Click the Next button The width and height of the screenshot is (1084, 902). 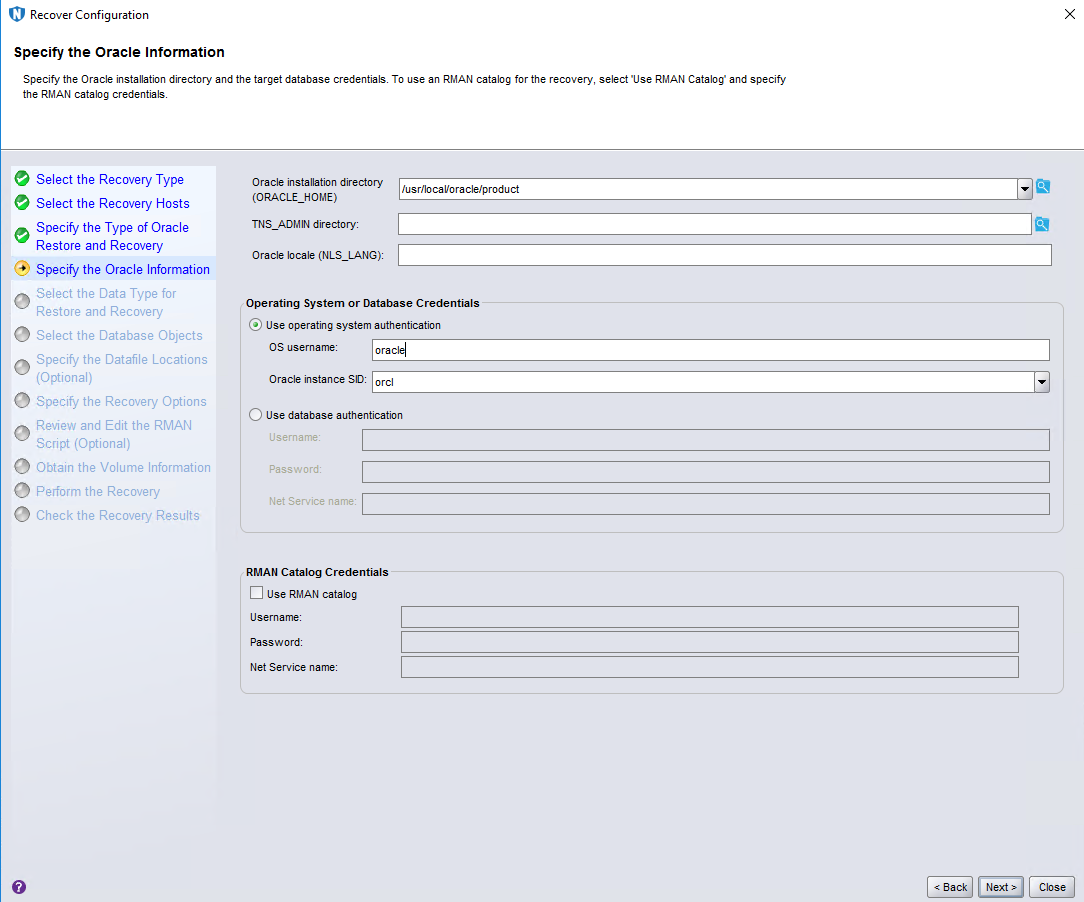tap(1000, 887)
